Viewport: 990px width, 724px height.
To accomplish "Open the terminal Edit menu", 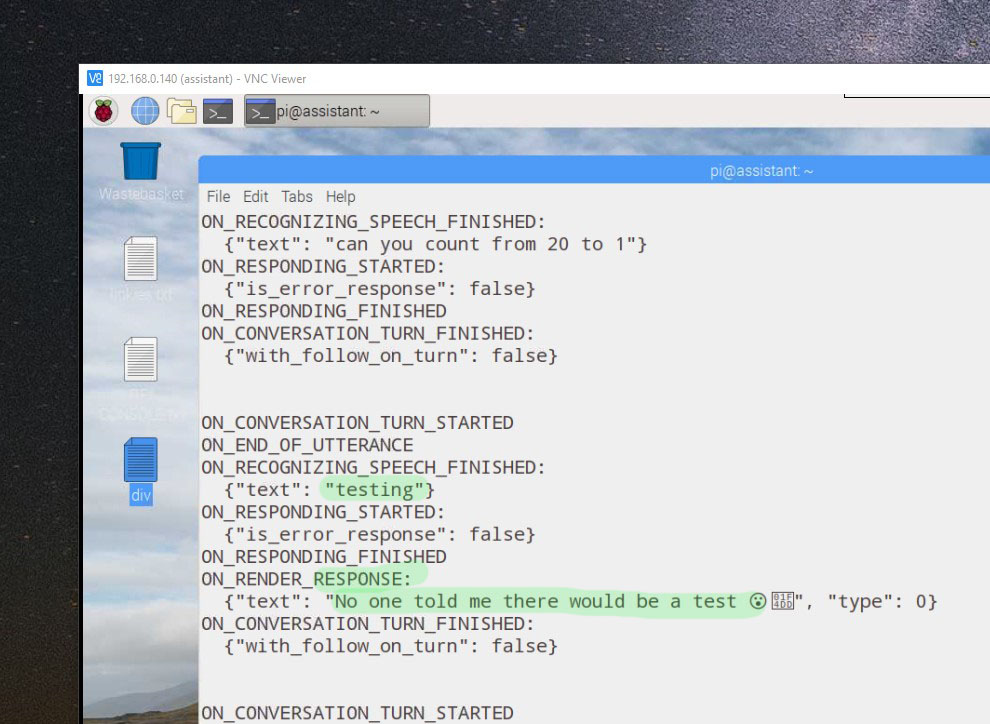I will tap(256, 196).
